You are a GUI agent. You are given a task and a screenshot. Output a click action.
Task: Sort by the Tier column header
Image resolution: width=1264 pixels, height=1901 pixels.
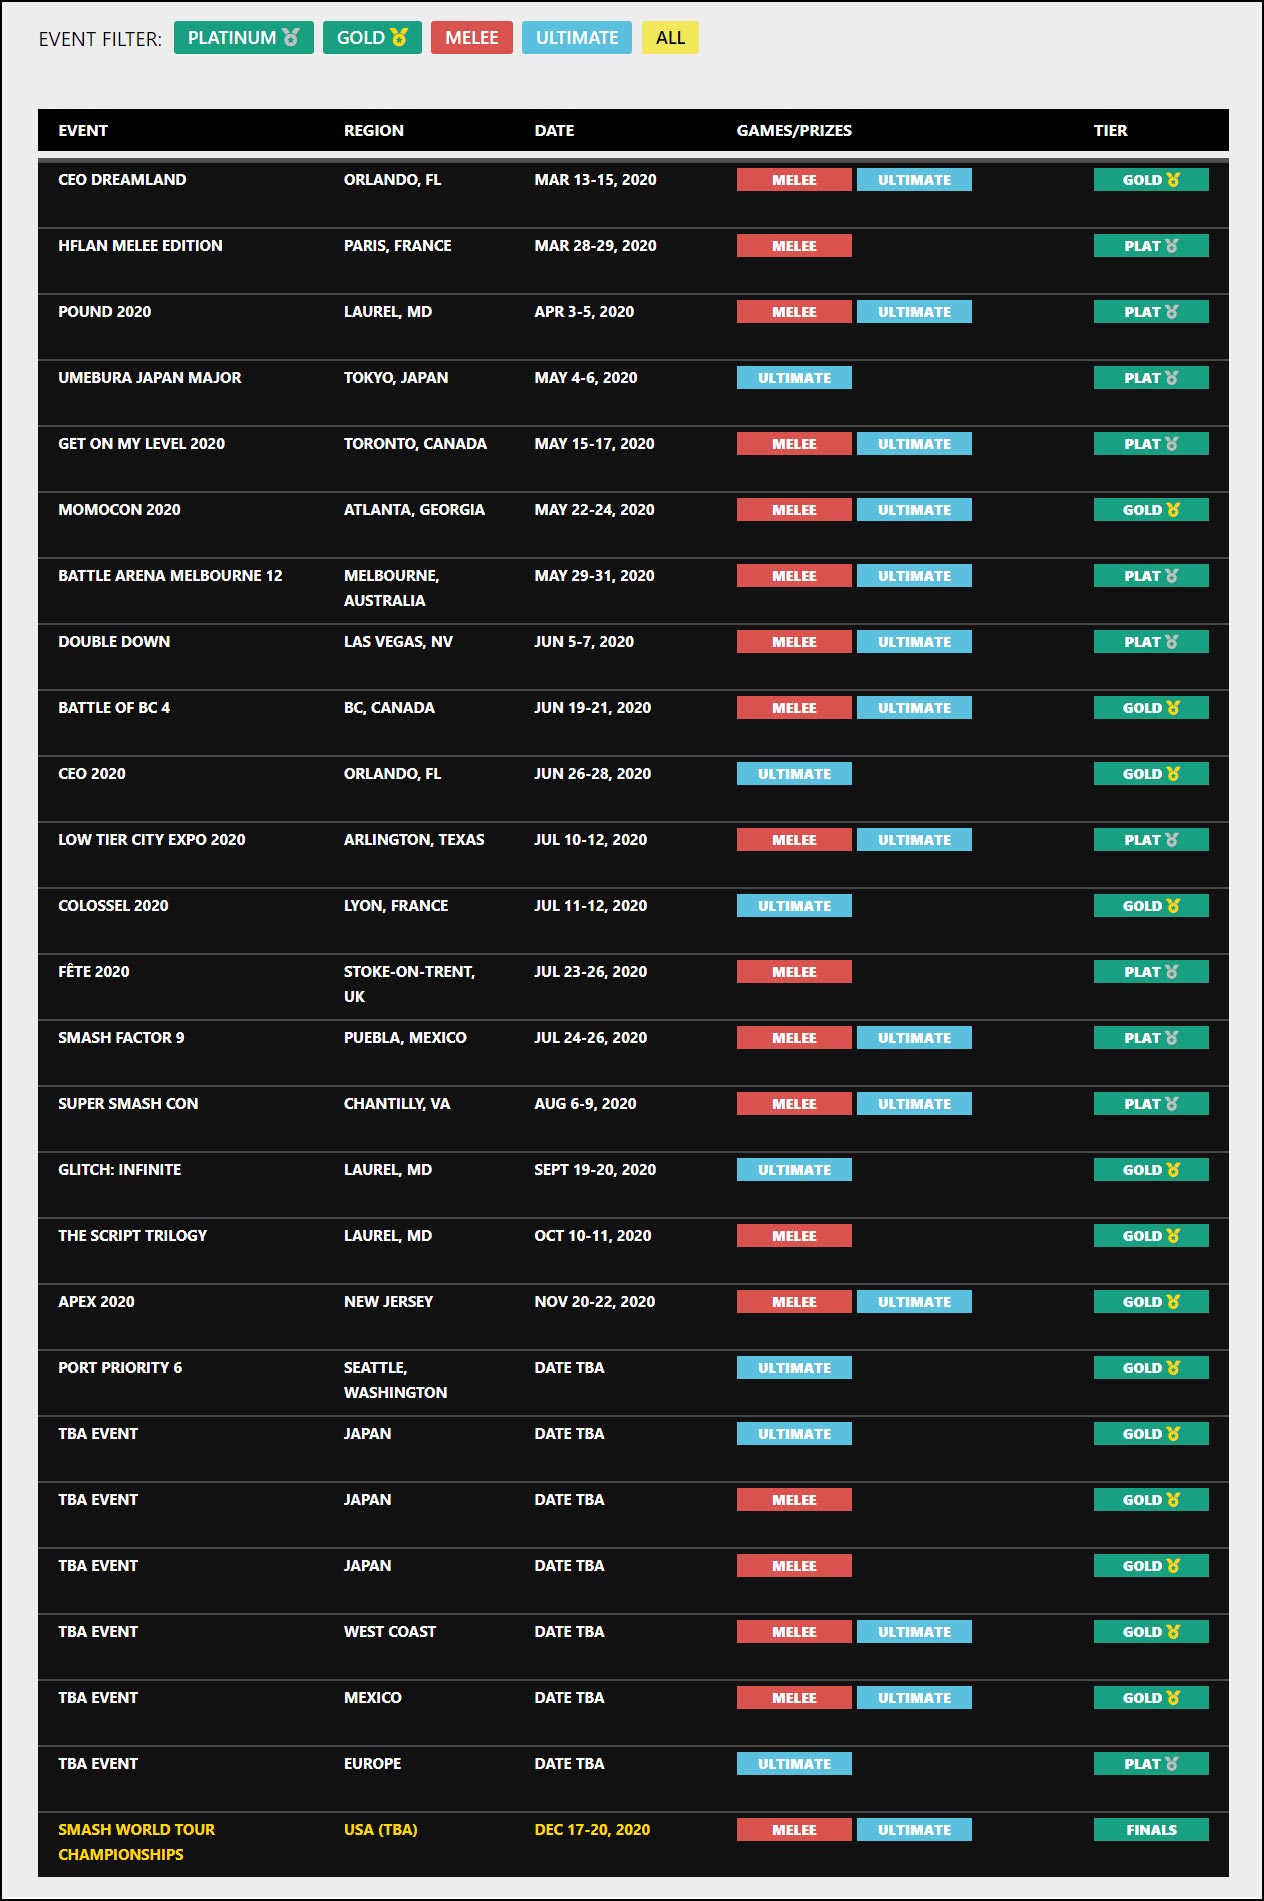pyautogui.click(x=1110, y=131)
